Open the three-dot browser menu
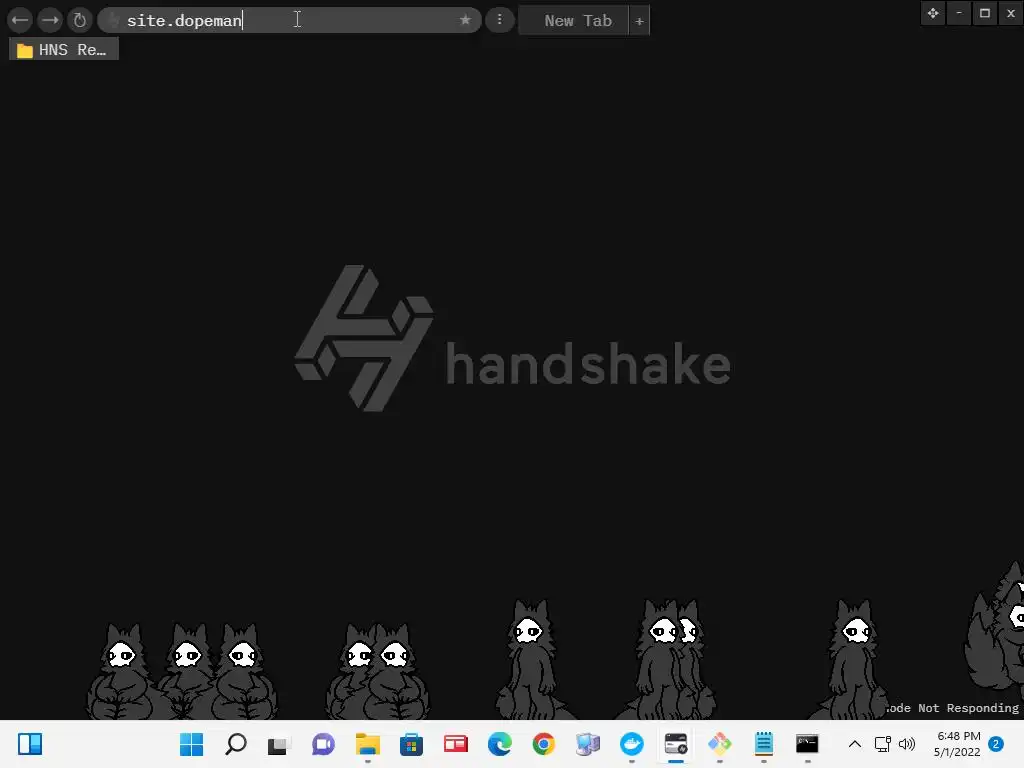 click(500, 20)
